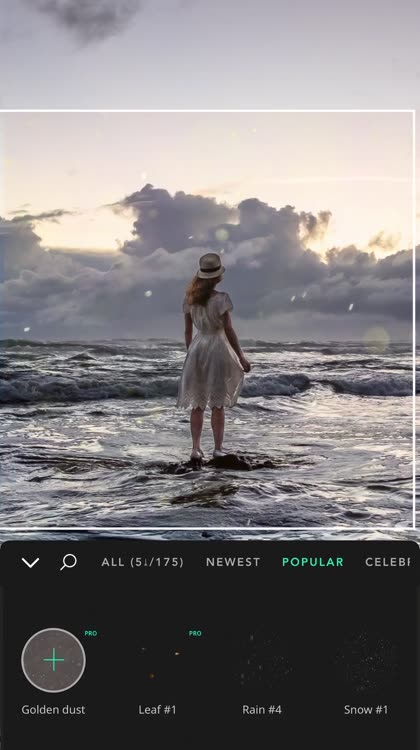
Task: Select the POPULAR tab
Action: tap(313, 562)
